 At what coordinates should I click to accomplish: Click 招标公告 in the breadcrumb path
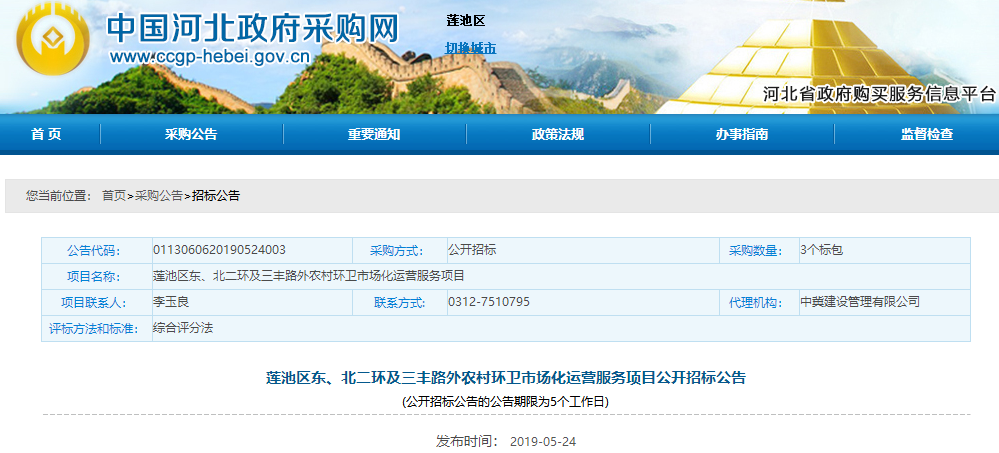216,196
